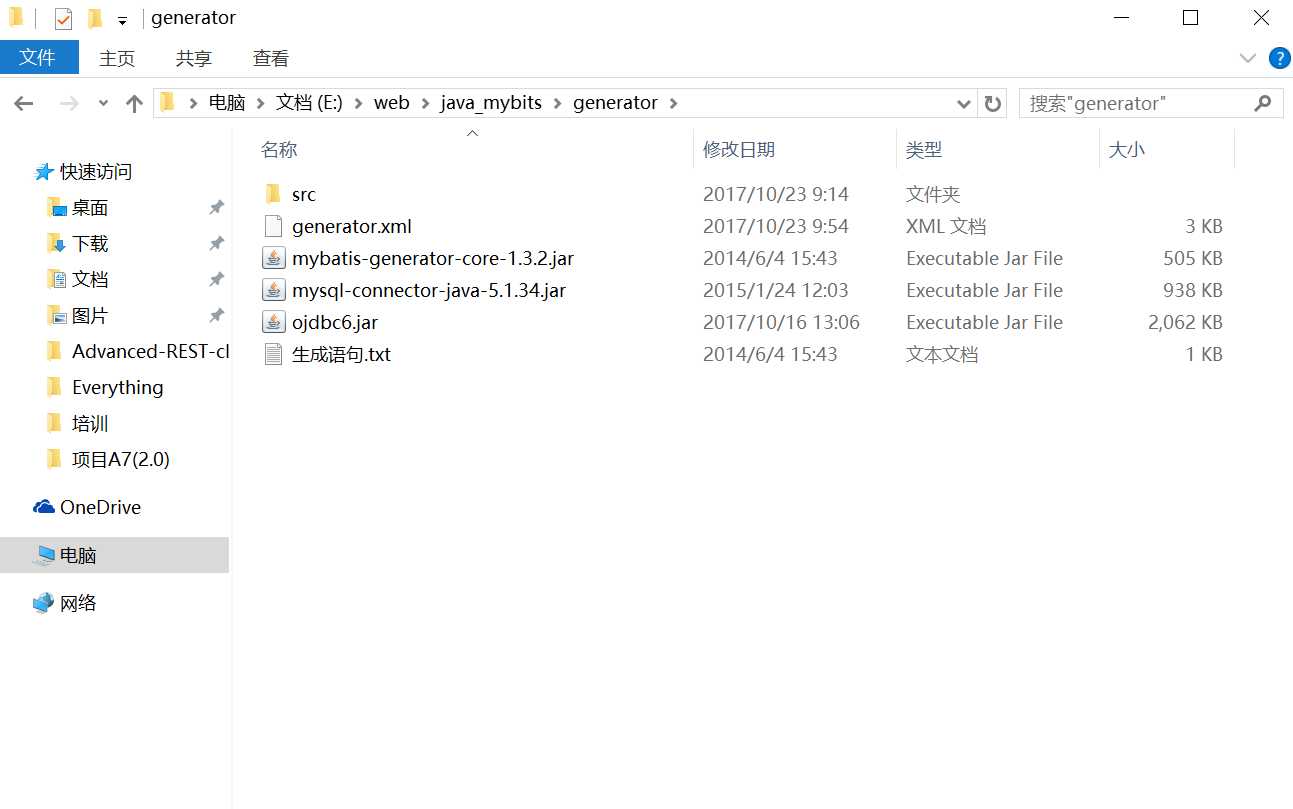Screen dimensions: 1293x809
Task: Navigate to java_mybits in address path
Action: tap(491, 103)
